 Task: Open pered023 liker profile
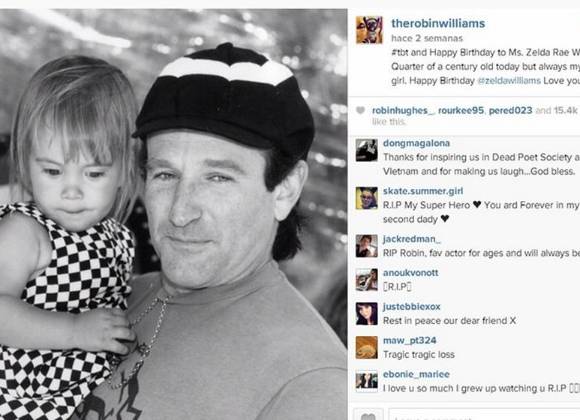click(x=510, y=110)
